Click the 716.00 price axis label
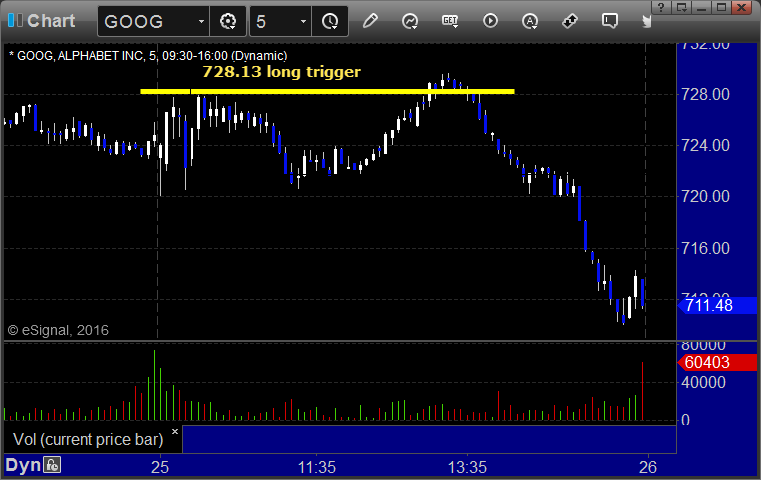The image size is (761, 480). [705, 248]
